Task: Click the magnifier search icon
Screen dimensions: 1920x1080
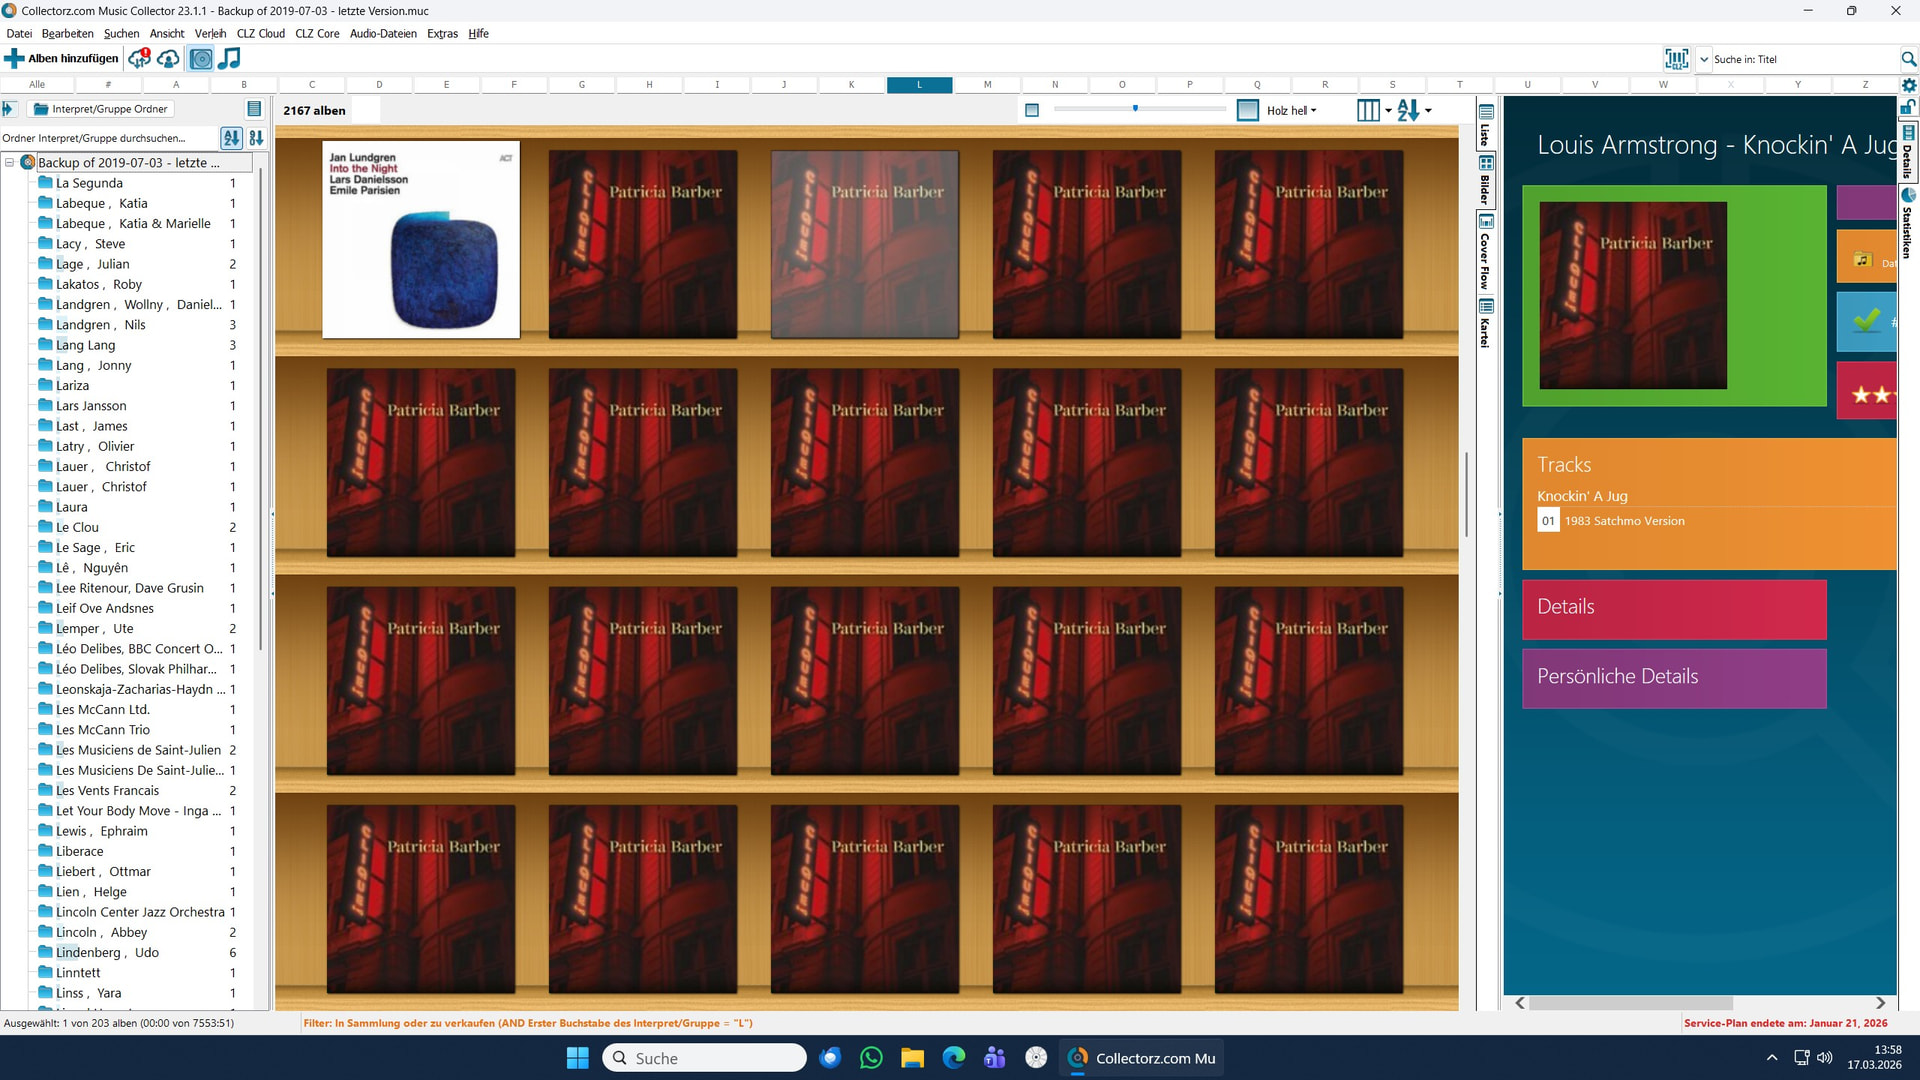Action: (x=1908, y=59)
